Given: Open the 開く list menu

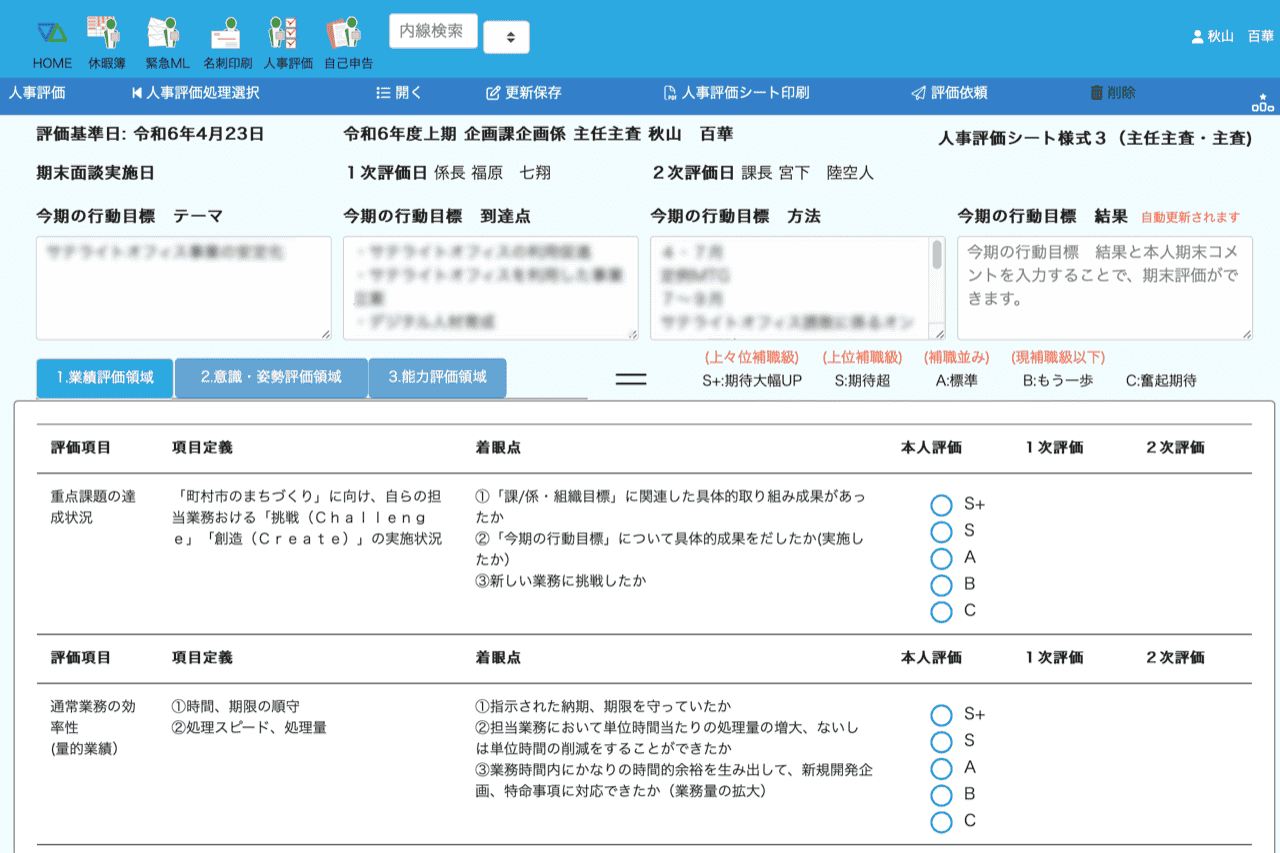Looking at the screenshot, I should 398,93.
